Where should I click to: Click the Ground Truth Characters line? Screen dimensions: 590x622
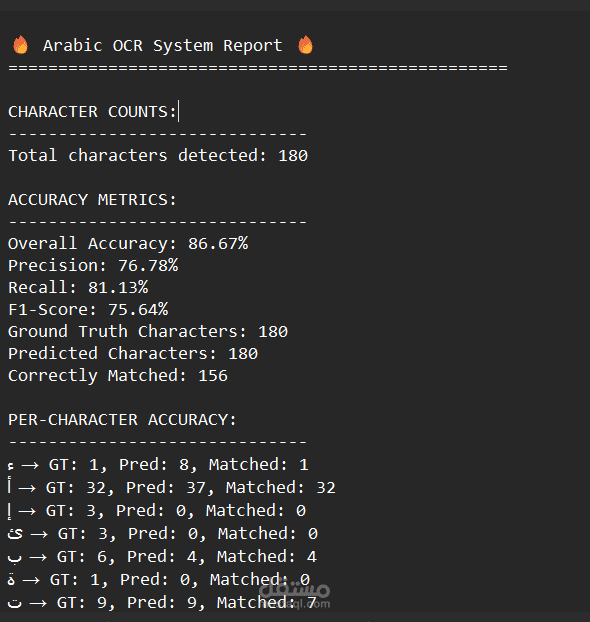pos(148,332)
